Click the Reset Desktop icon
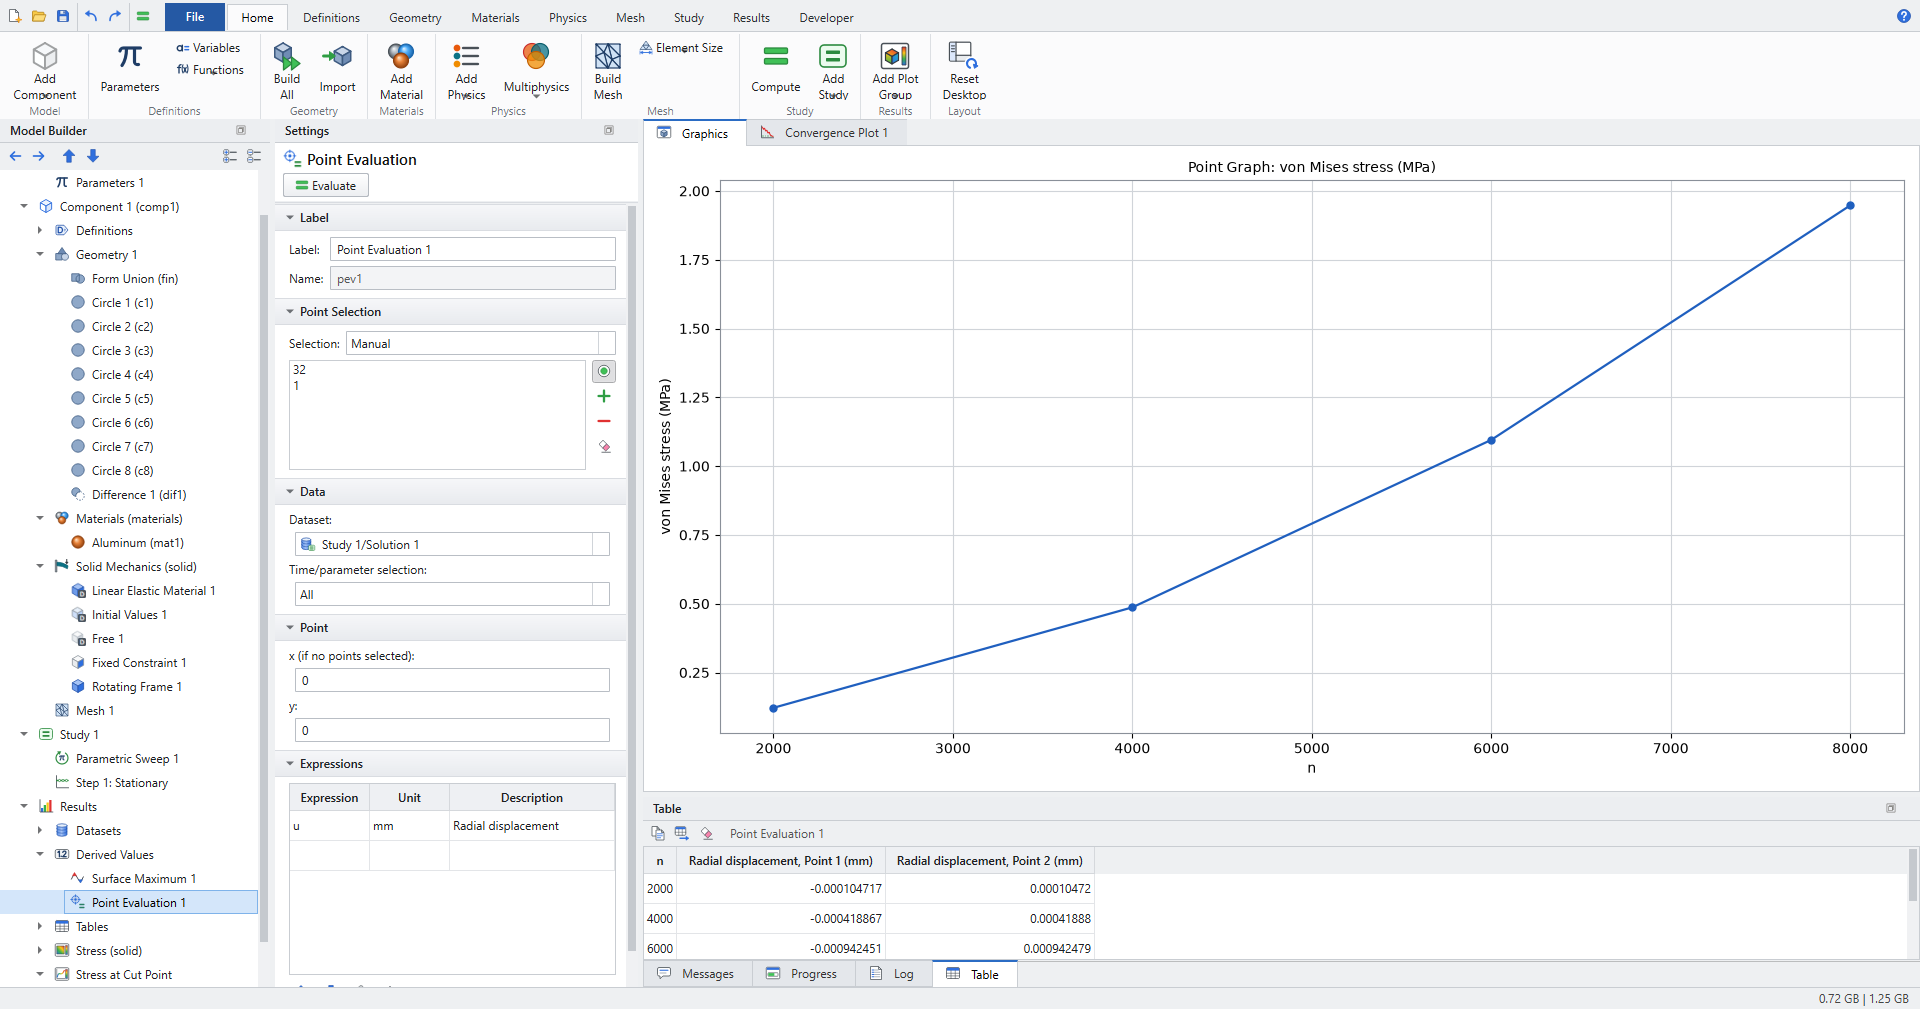Image resolution: width=1920 pixels, height=1009 pixels. coord(964,56)
